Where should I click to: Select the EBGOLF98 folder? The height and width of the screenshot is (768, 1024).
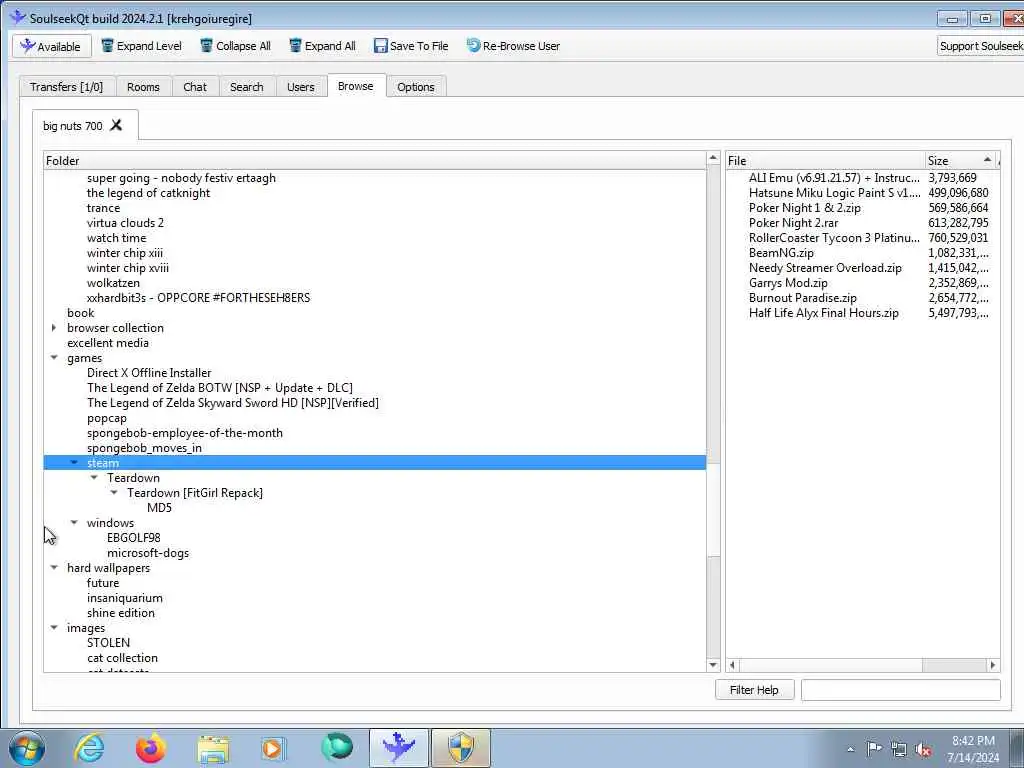tap(134, 538)
